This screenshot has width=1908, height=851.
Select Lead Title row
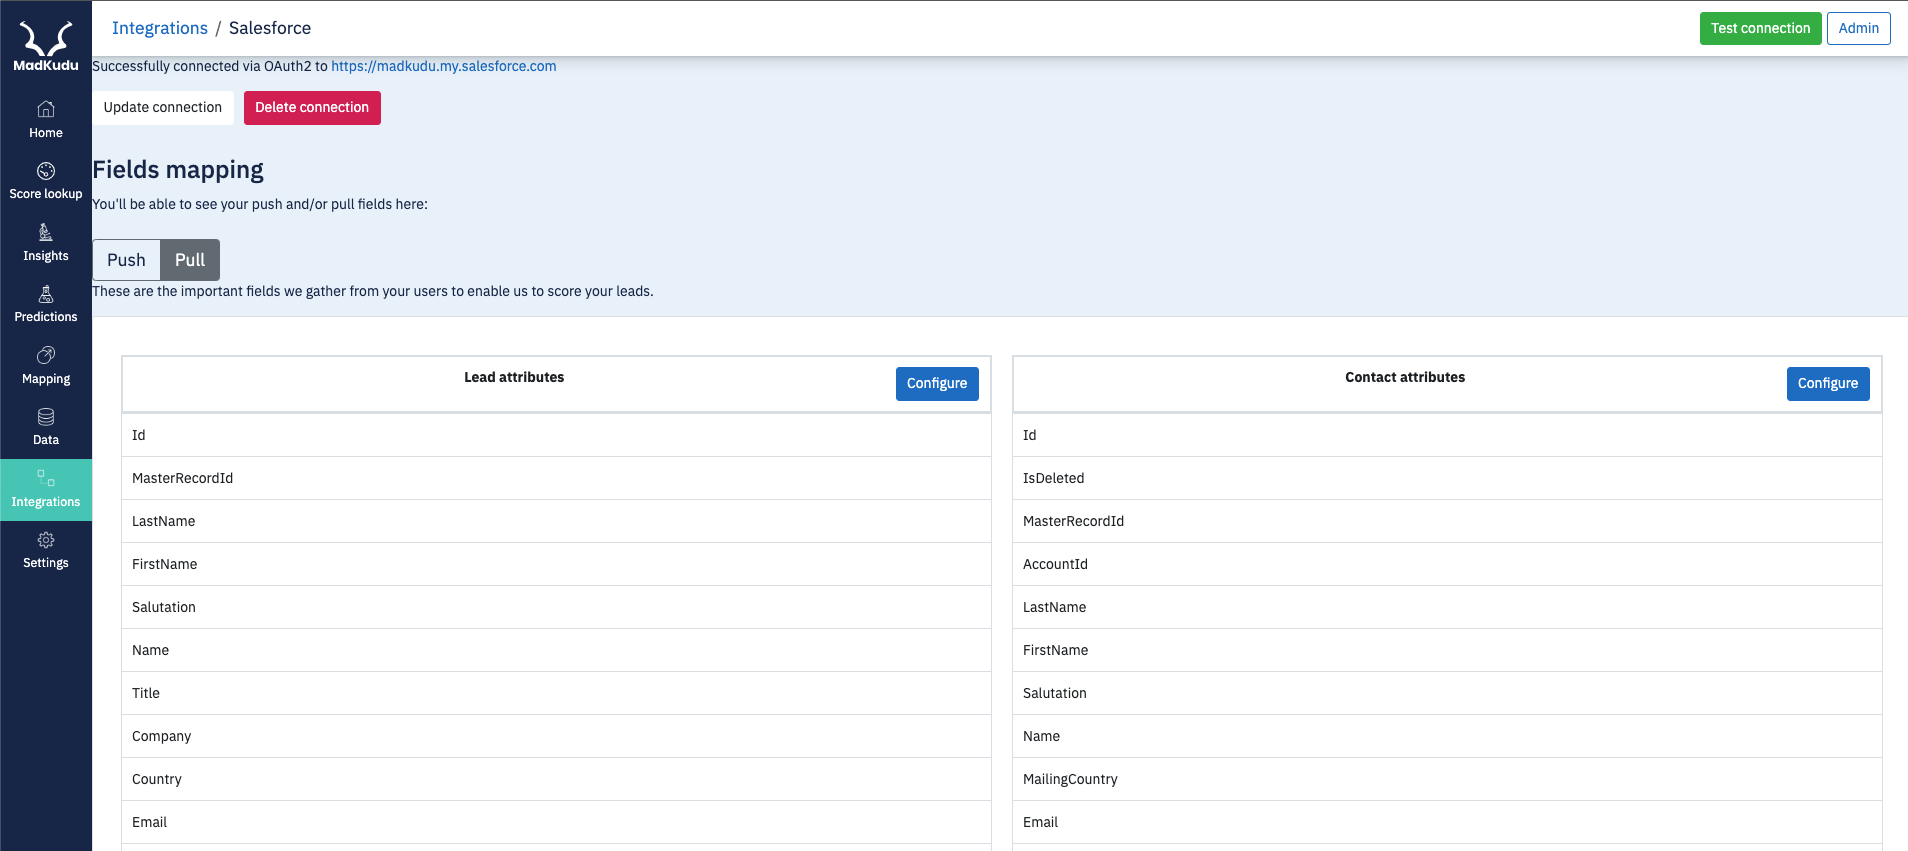click(556, 693)
